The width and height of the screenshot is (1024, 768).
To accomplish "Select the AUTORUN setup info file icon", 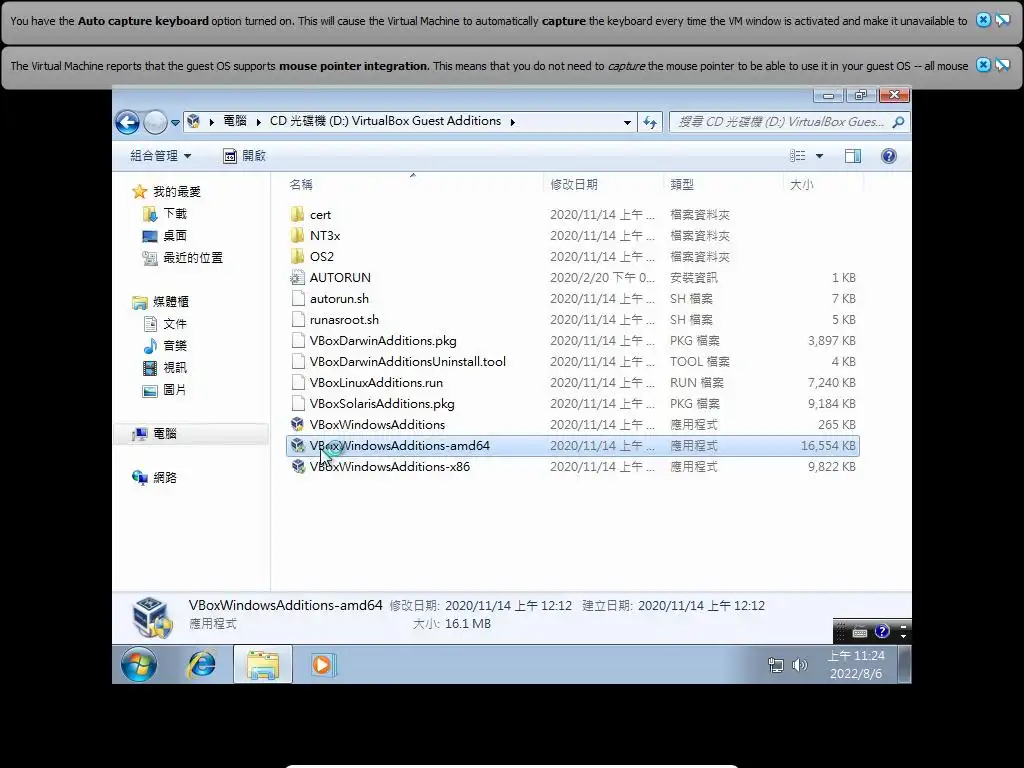I will 298,278.
